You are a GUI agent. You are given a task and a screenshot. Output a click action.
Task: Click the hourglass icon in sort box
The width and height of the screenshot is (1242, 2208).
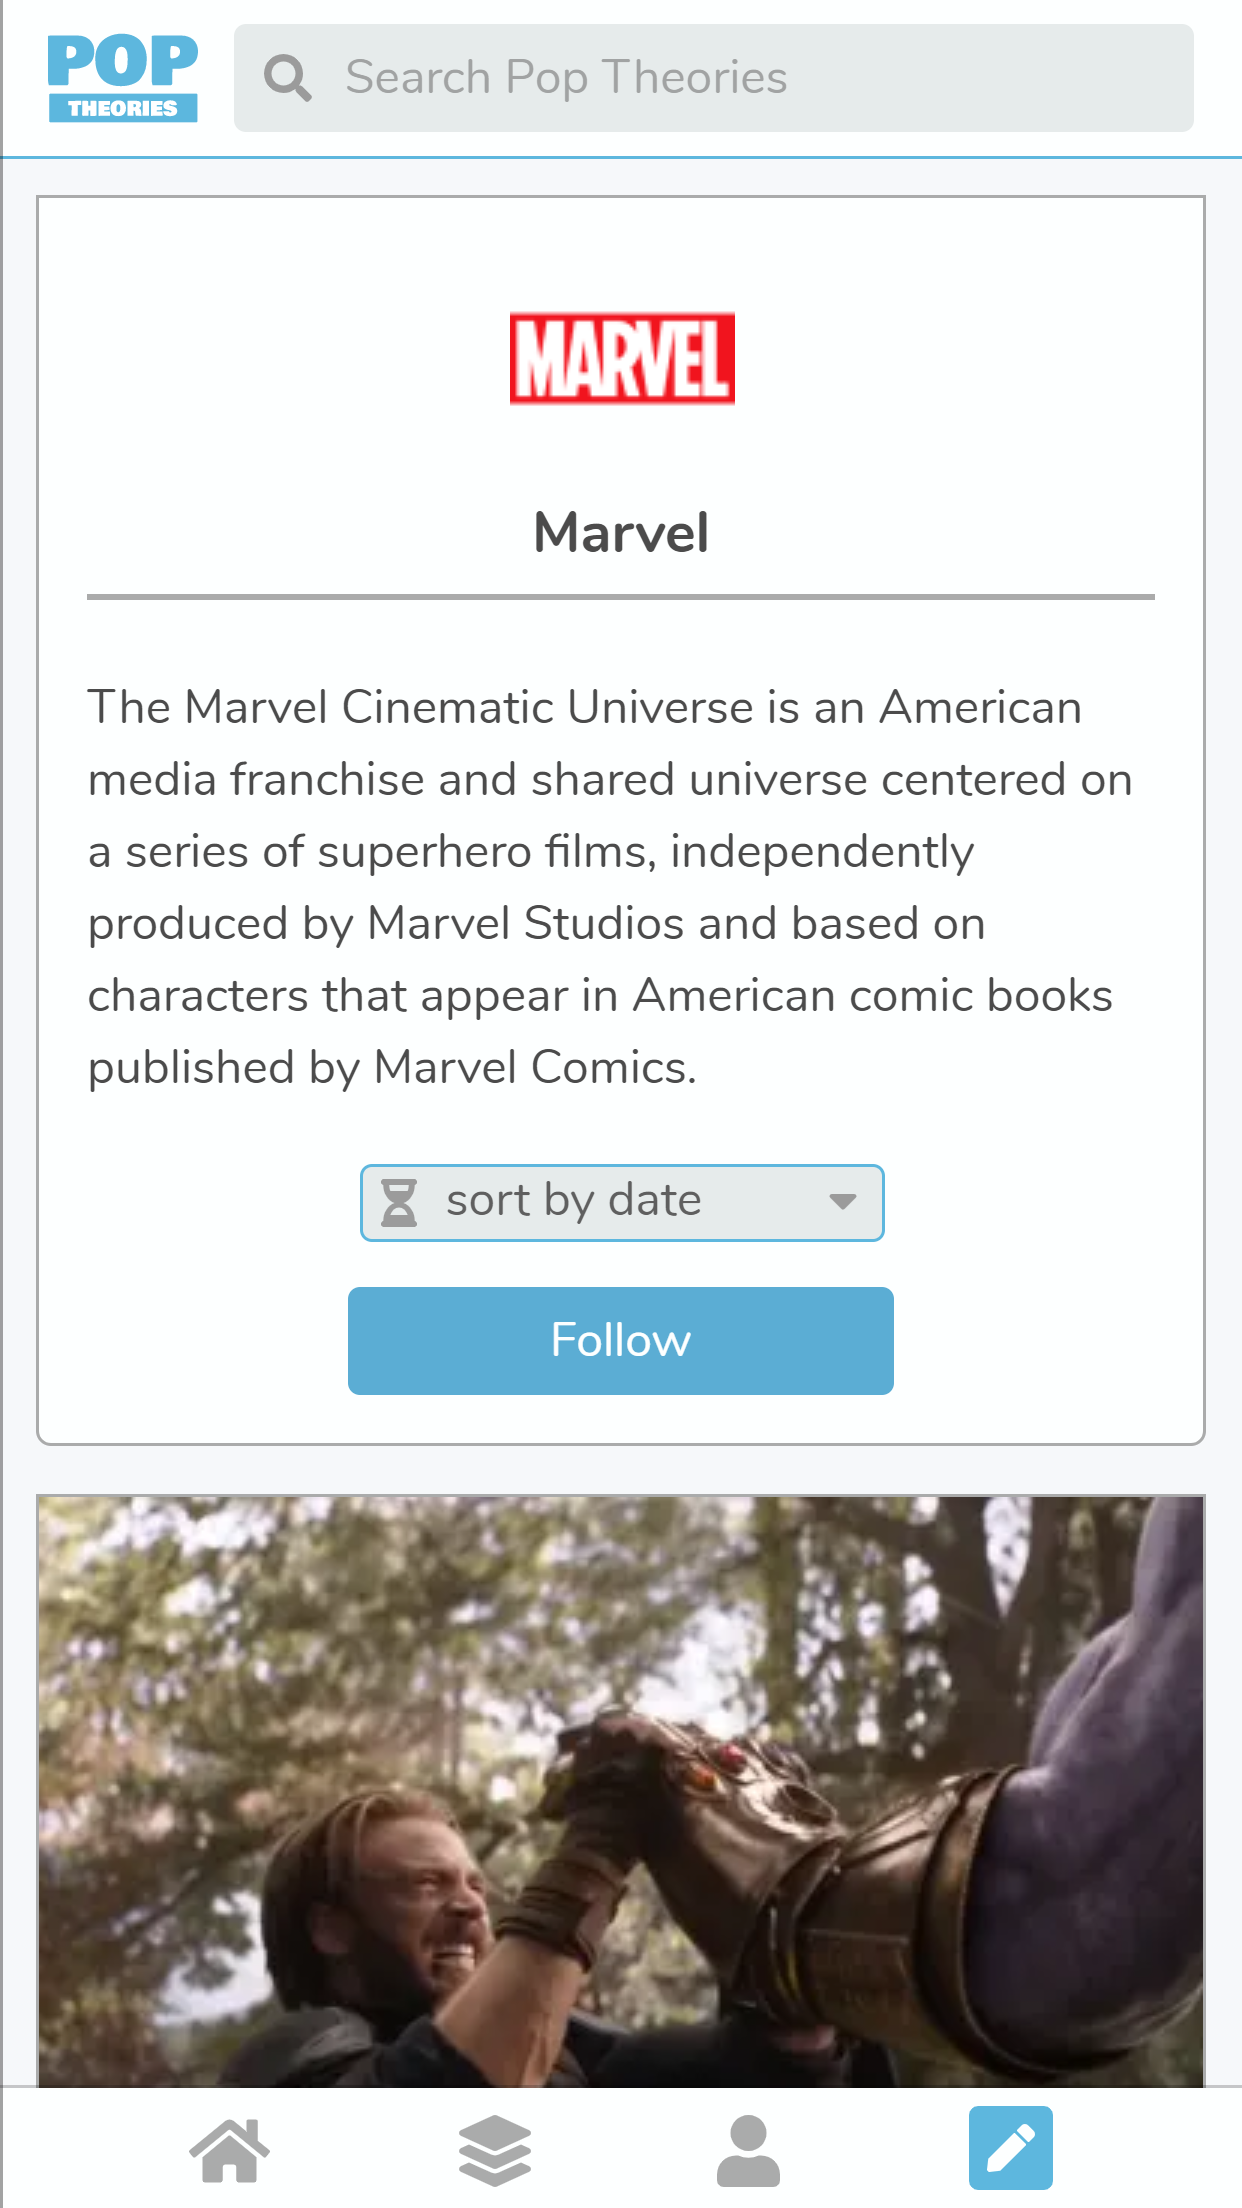(x=399, y=1202)
